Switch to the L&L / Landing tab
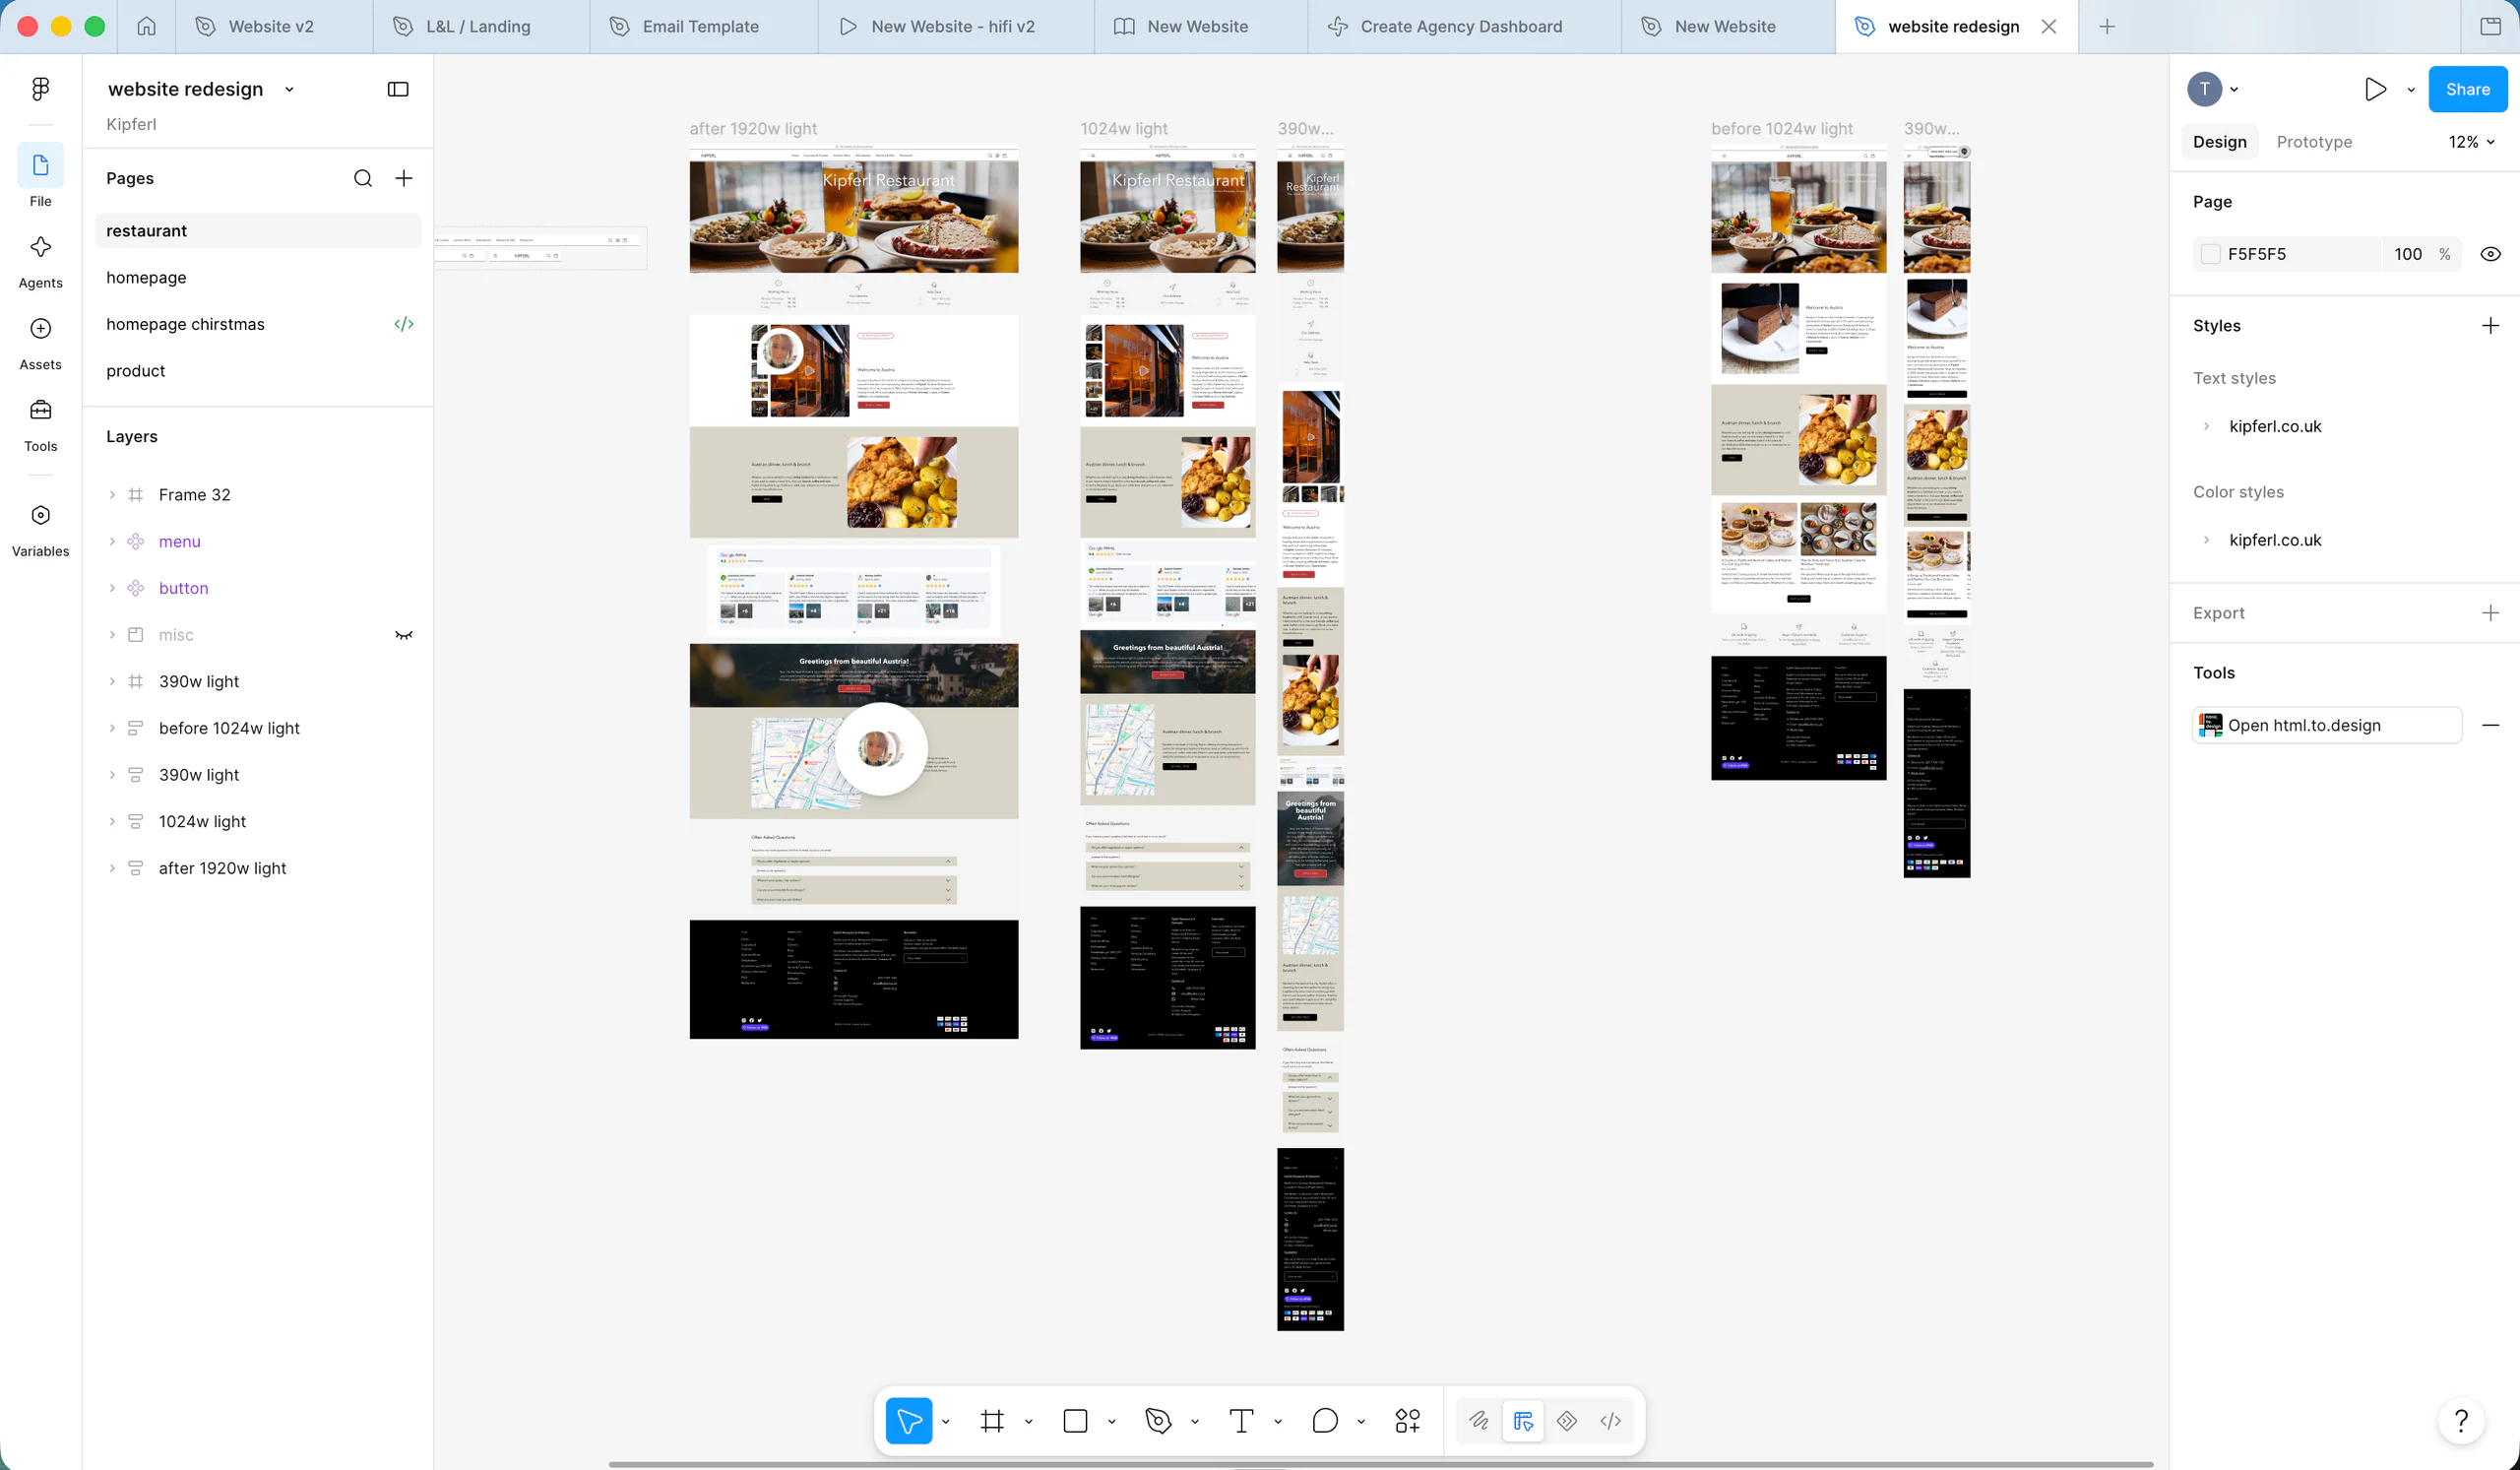Image resolution: width=2520 pixels, height=1470 pixels. pos(481,27)
